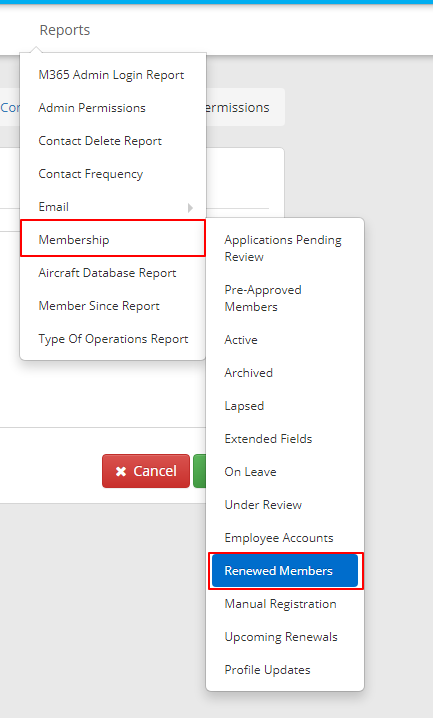This screenshot has height=718, width=433.
Task: Open M365 Admin Login Report
Action: tap(113, 75)
